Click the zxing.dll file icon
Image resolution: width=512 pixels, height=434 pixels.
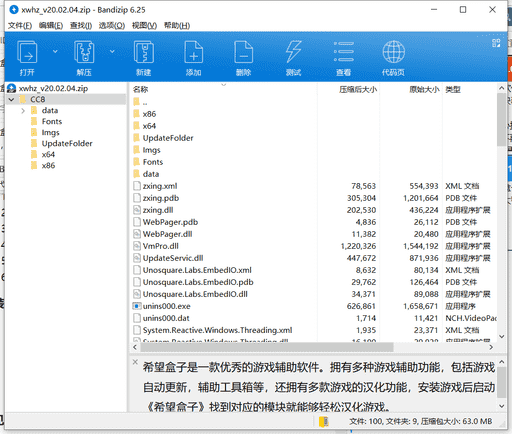point(137,210)
